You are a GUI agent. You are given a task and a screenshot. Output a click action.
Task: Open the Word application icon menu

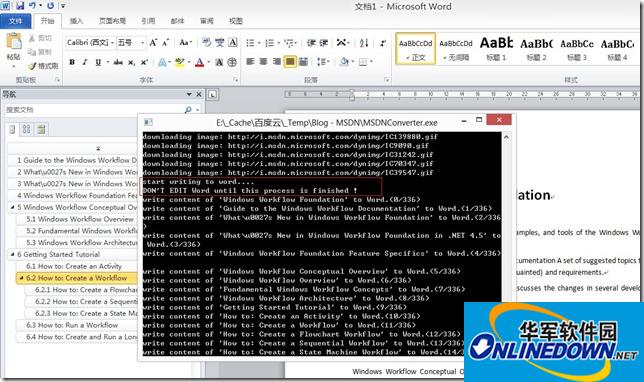tap(6, 6)
